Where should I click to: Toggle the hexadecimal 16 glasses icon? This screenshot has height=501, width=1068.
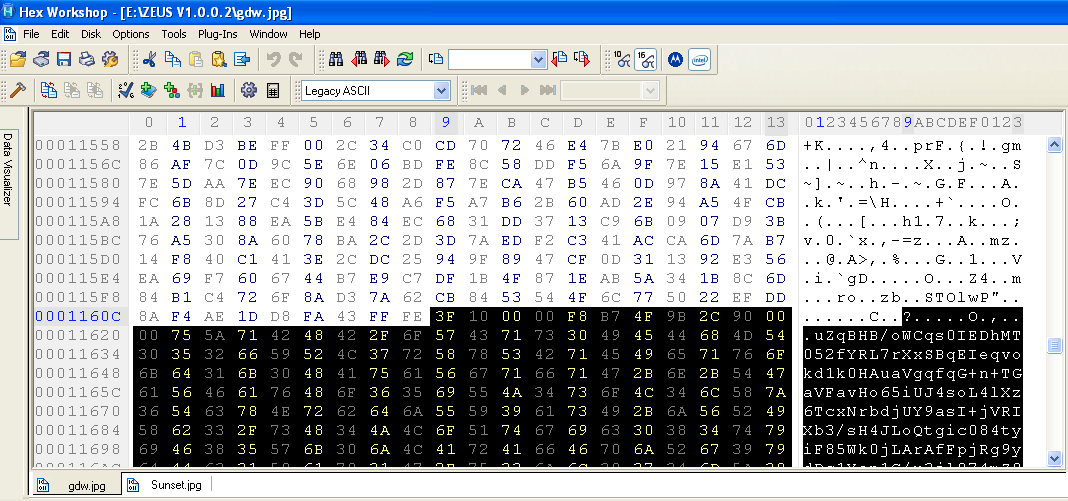[645, 60]
